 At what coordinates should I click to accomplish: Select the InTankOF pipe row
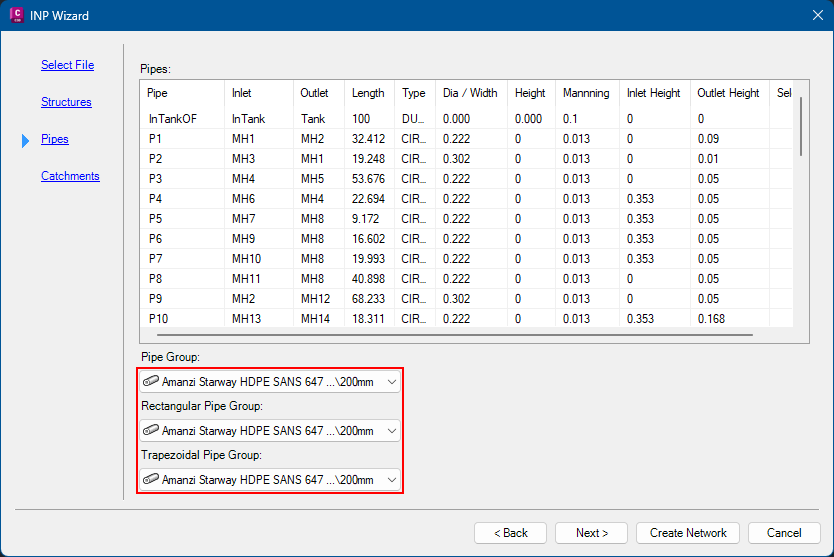pyautogui.click(x=466, y=119)
